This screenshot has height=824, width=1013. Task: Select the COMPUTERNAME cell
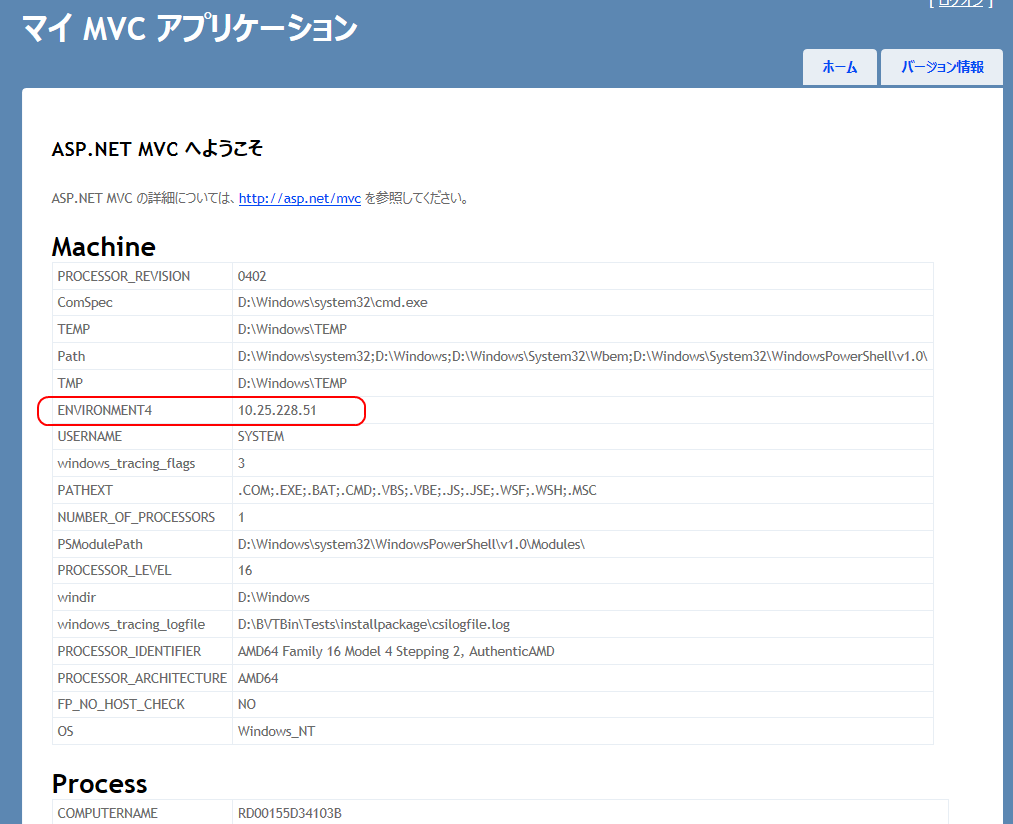tap(142, 813)
